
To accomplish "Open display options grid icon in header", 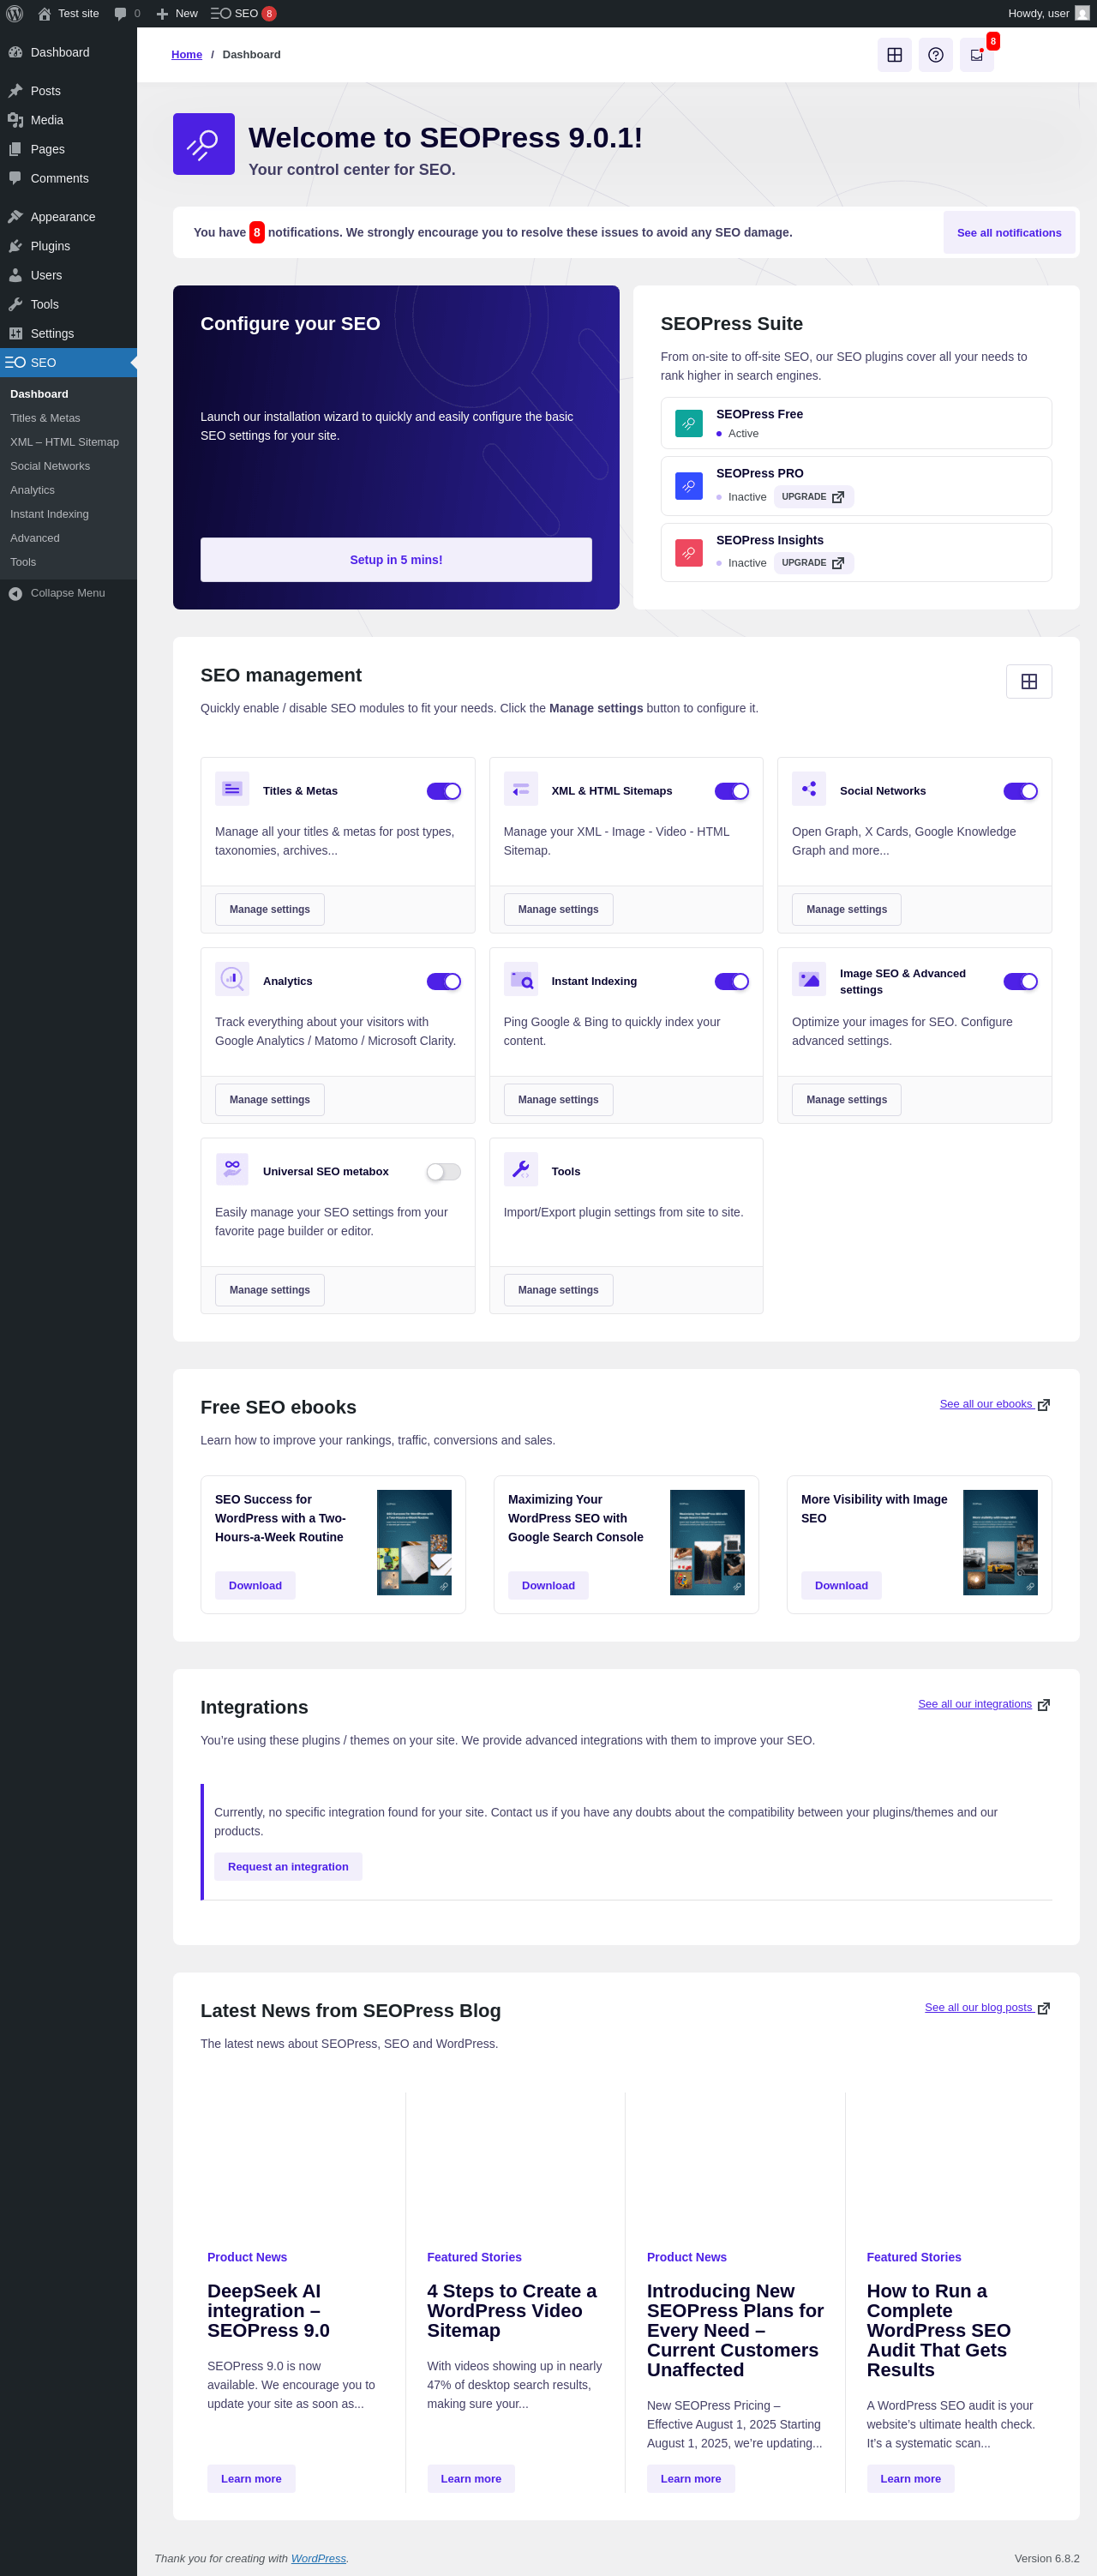I will pyautogui.click(x=894, y=55).
